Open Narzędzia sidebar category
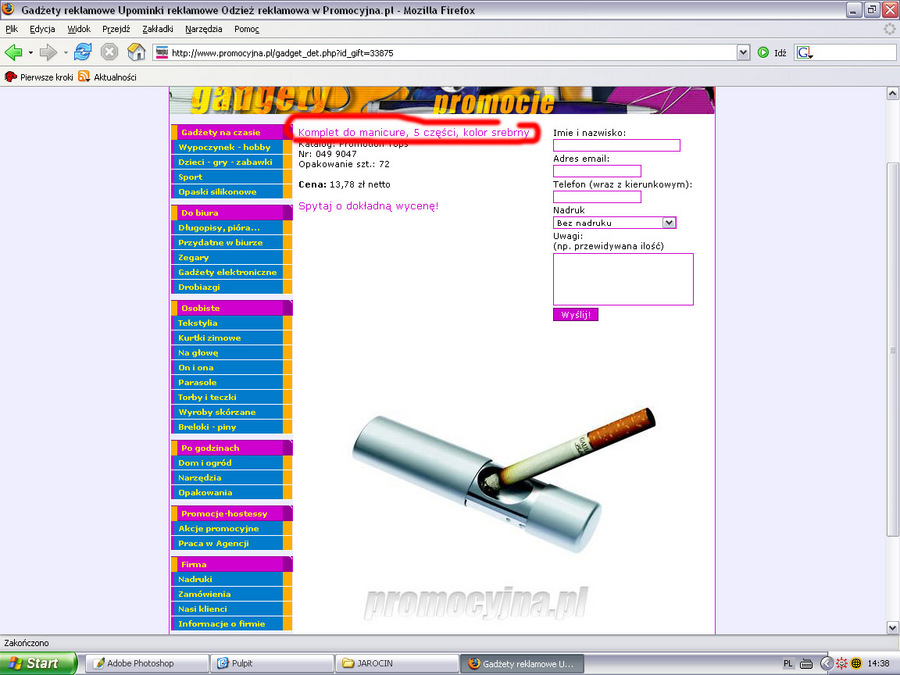Image resolution: width=900 pixels, height=675 pixels. (x=227, y=478)
